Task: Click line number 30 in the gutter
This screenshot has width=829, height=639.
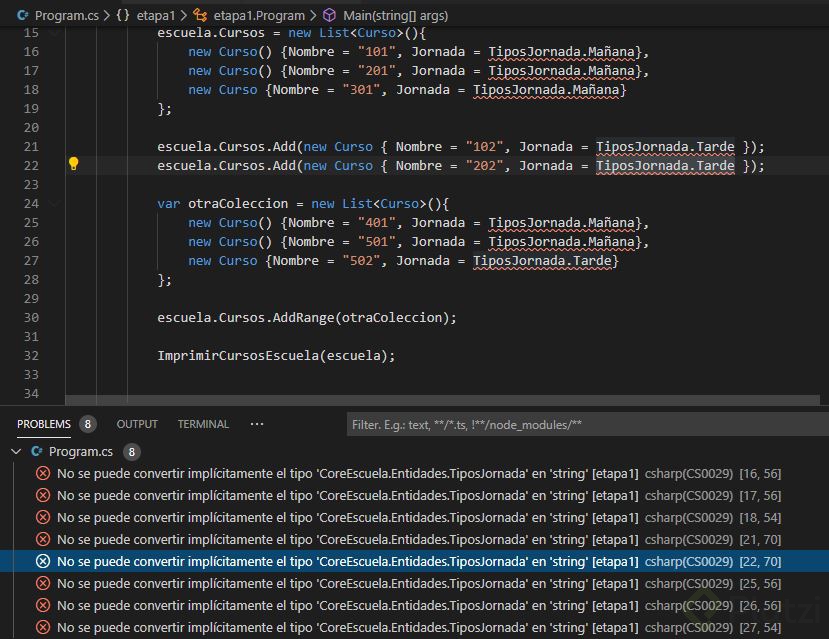Action: point(31,317)
